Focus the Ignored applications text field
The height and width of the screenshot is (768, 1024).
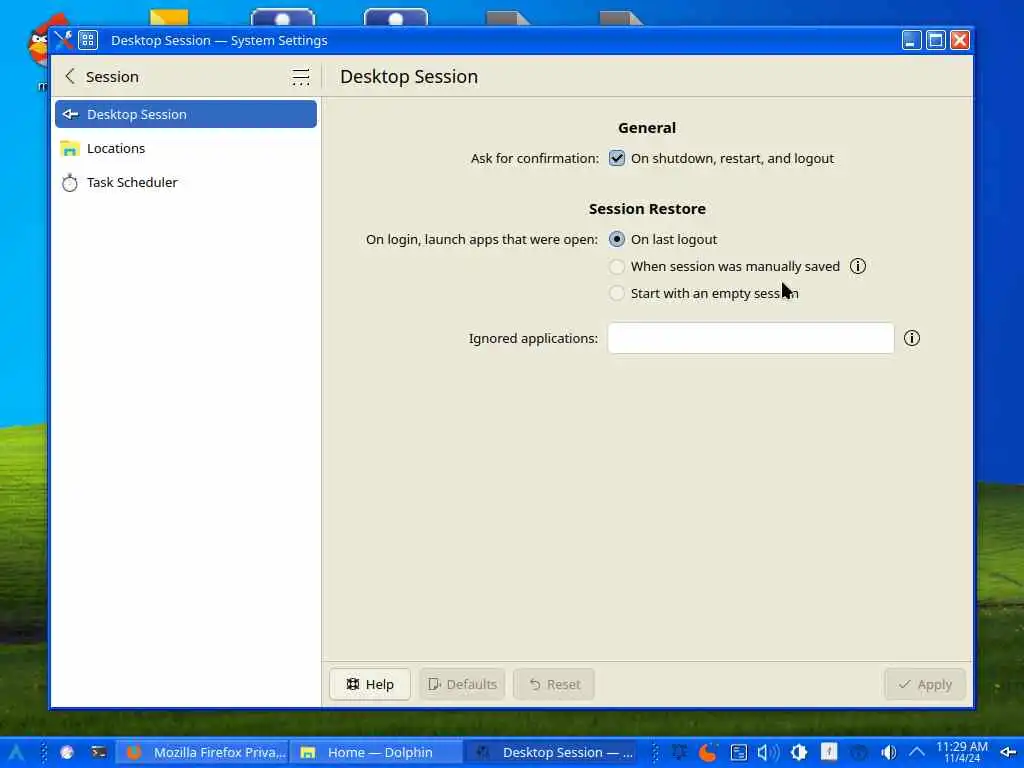pyautogui.click(x=750, y=338)
